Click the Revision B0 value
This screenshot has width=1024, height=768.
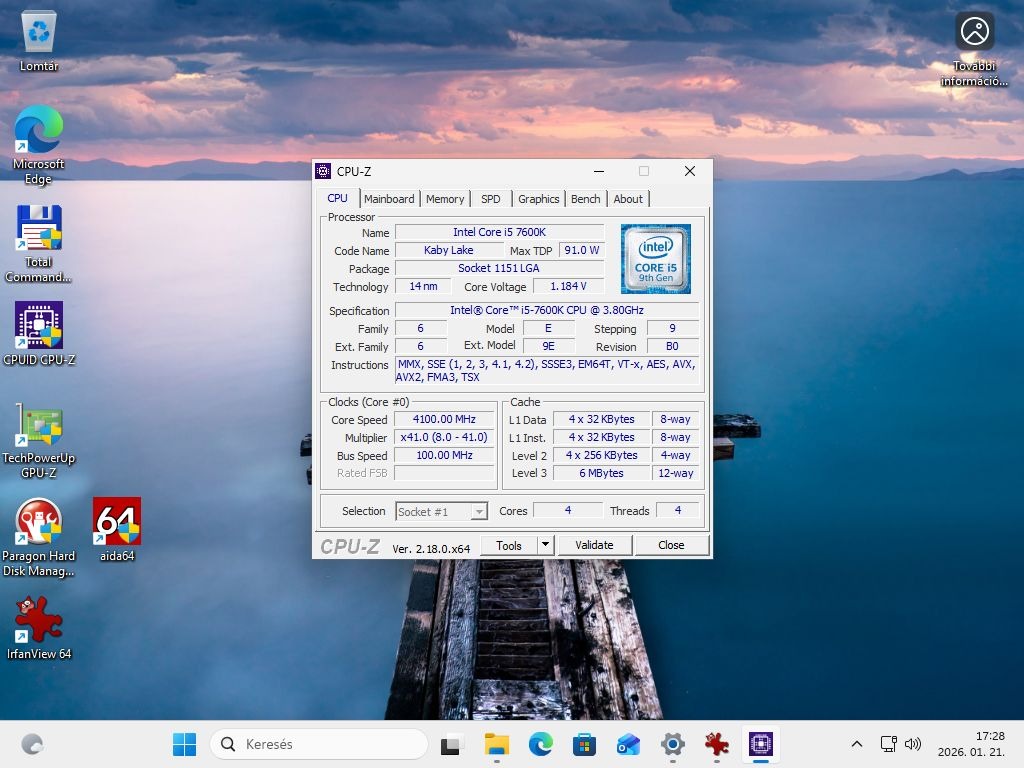[x=672, y=346]
